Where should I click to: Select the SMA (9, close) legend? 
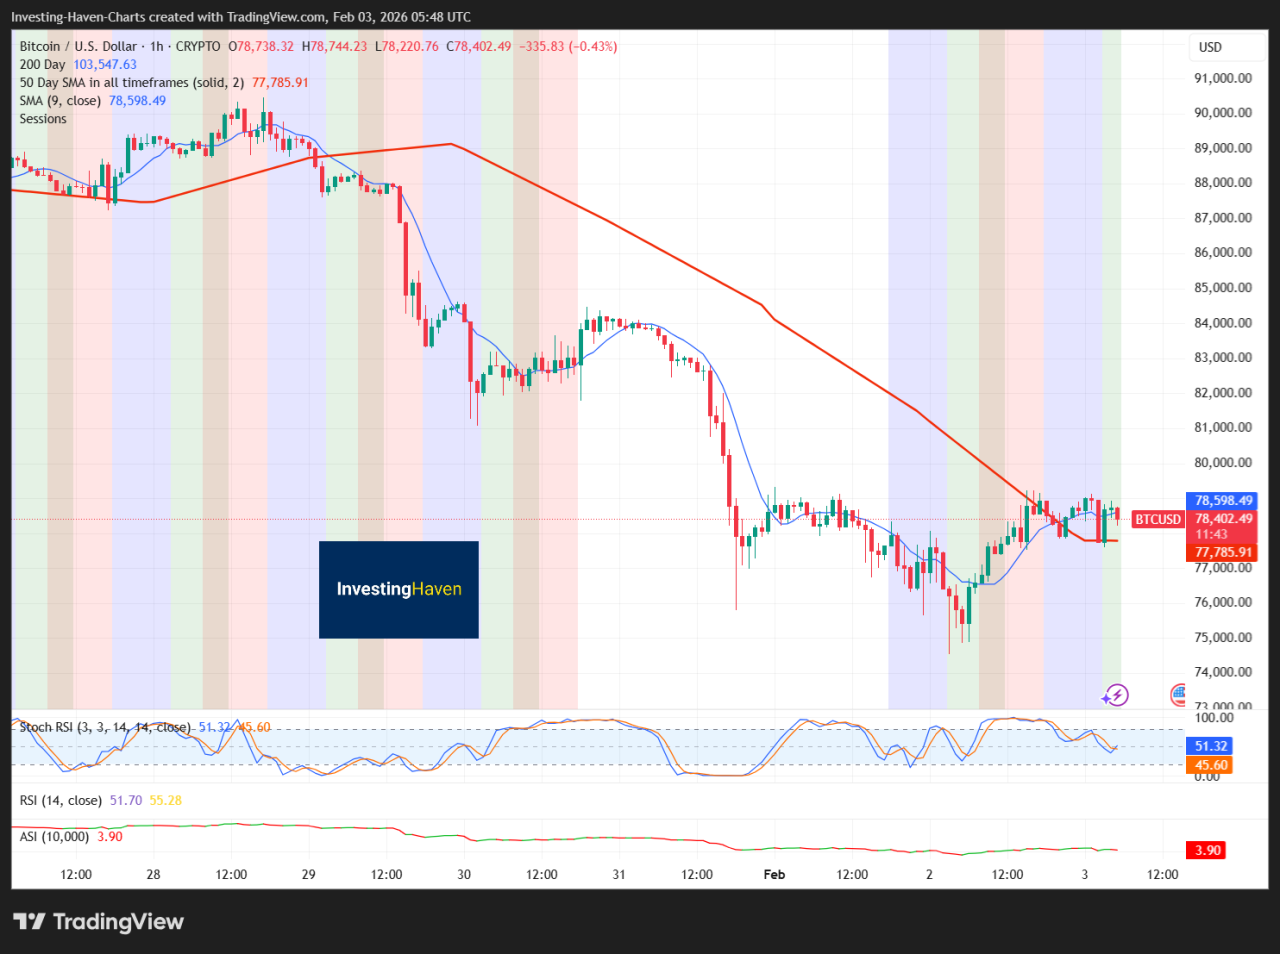(58, 100)
